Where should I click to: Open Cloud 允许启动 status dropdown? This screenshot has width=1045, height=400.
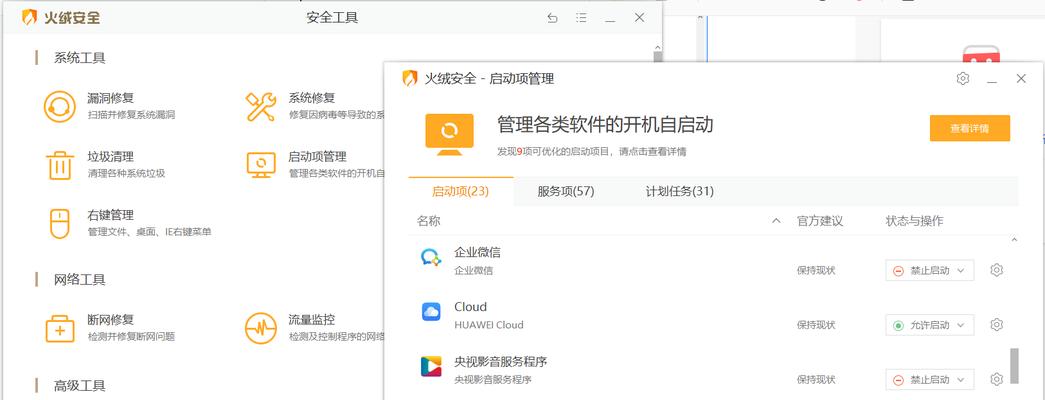pos(930,325)
